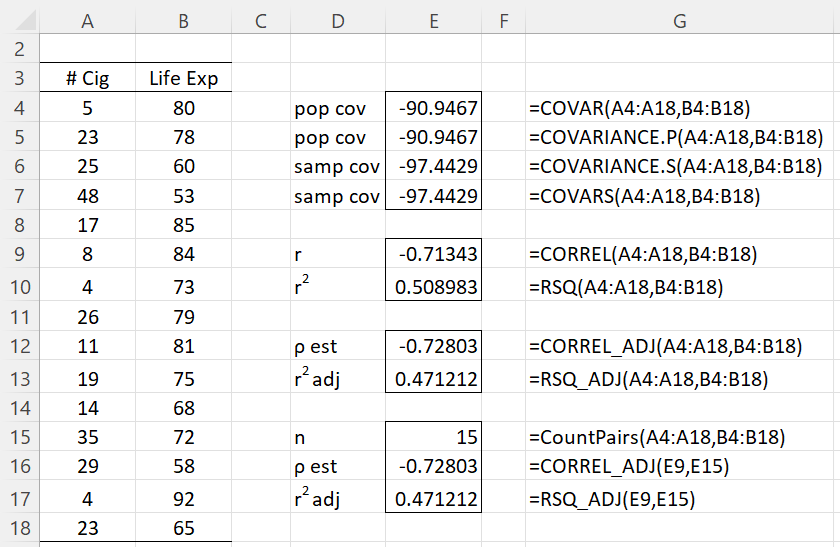Select column A header
This screenshot has width=840, height=547.
coord(87,21)
